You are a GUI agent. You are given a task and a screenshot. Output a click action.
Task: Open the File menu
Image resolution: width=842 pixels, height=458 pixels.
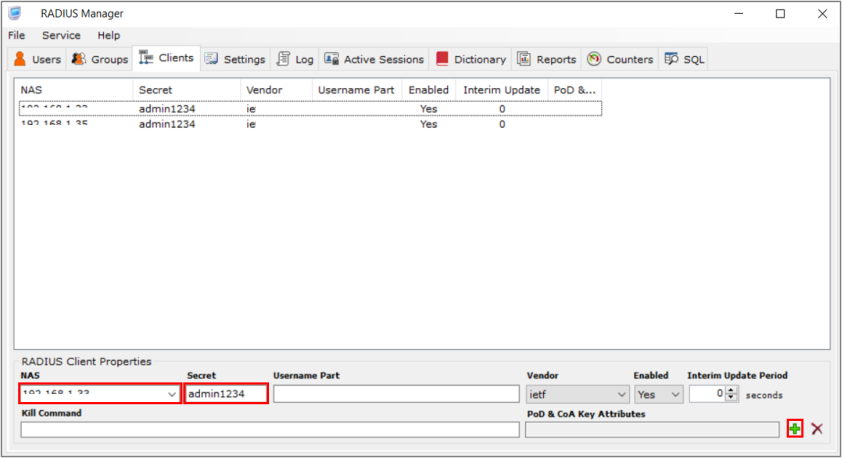(19, 35)
